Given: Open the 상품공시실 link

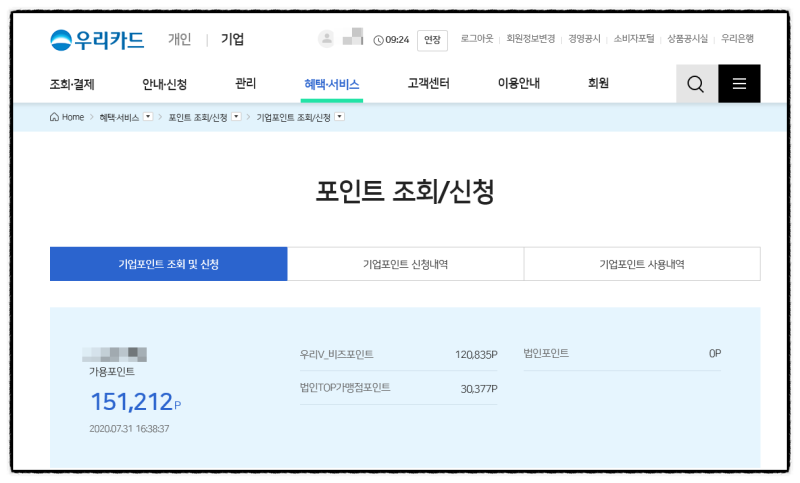Looking at the screenshot, I should point(688,39).
